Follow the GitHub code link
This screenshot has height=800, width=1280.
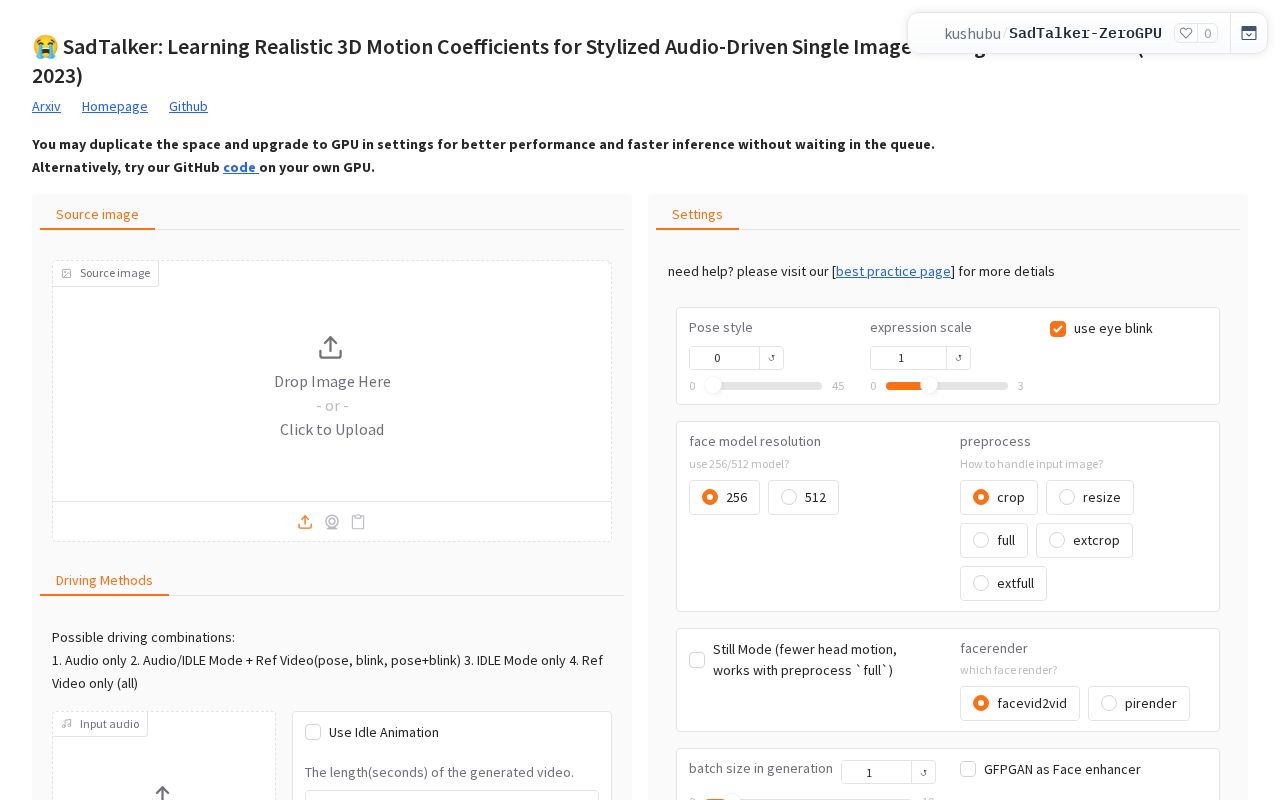click(x=239, y=167)
